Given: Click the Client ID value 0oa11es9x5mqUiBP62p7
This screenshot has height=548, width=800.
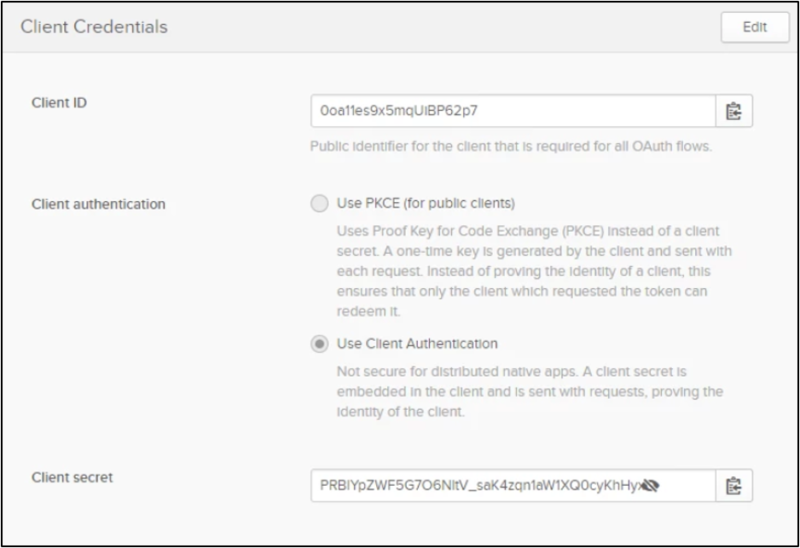Looking at the screenshot, I should (398, 111).
